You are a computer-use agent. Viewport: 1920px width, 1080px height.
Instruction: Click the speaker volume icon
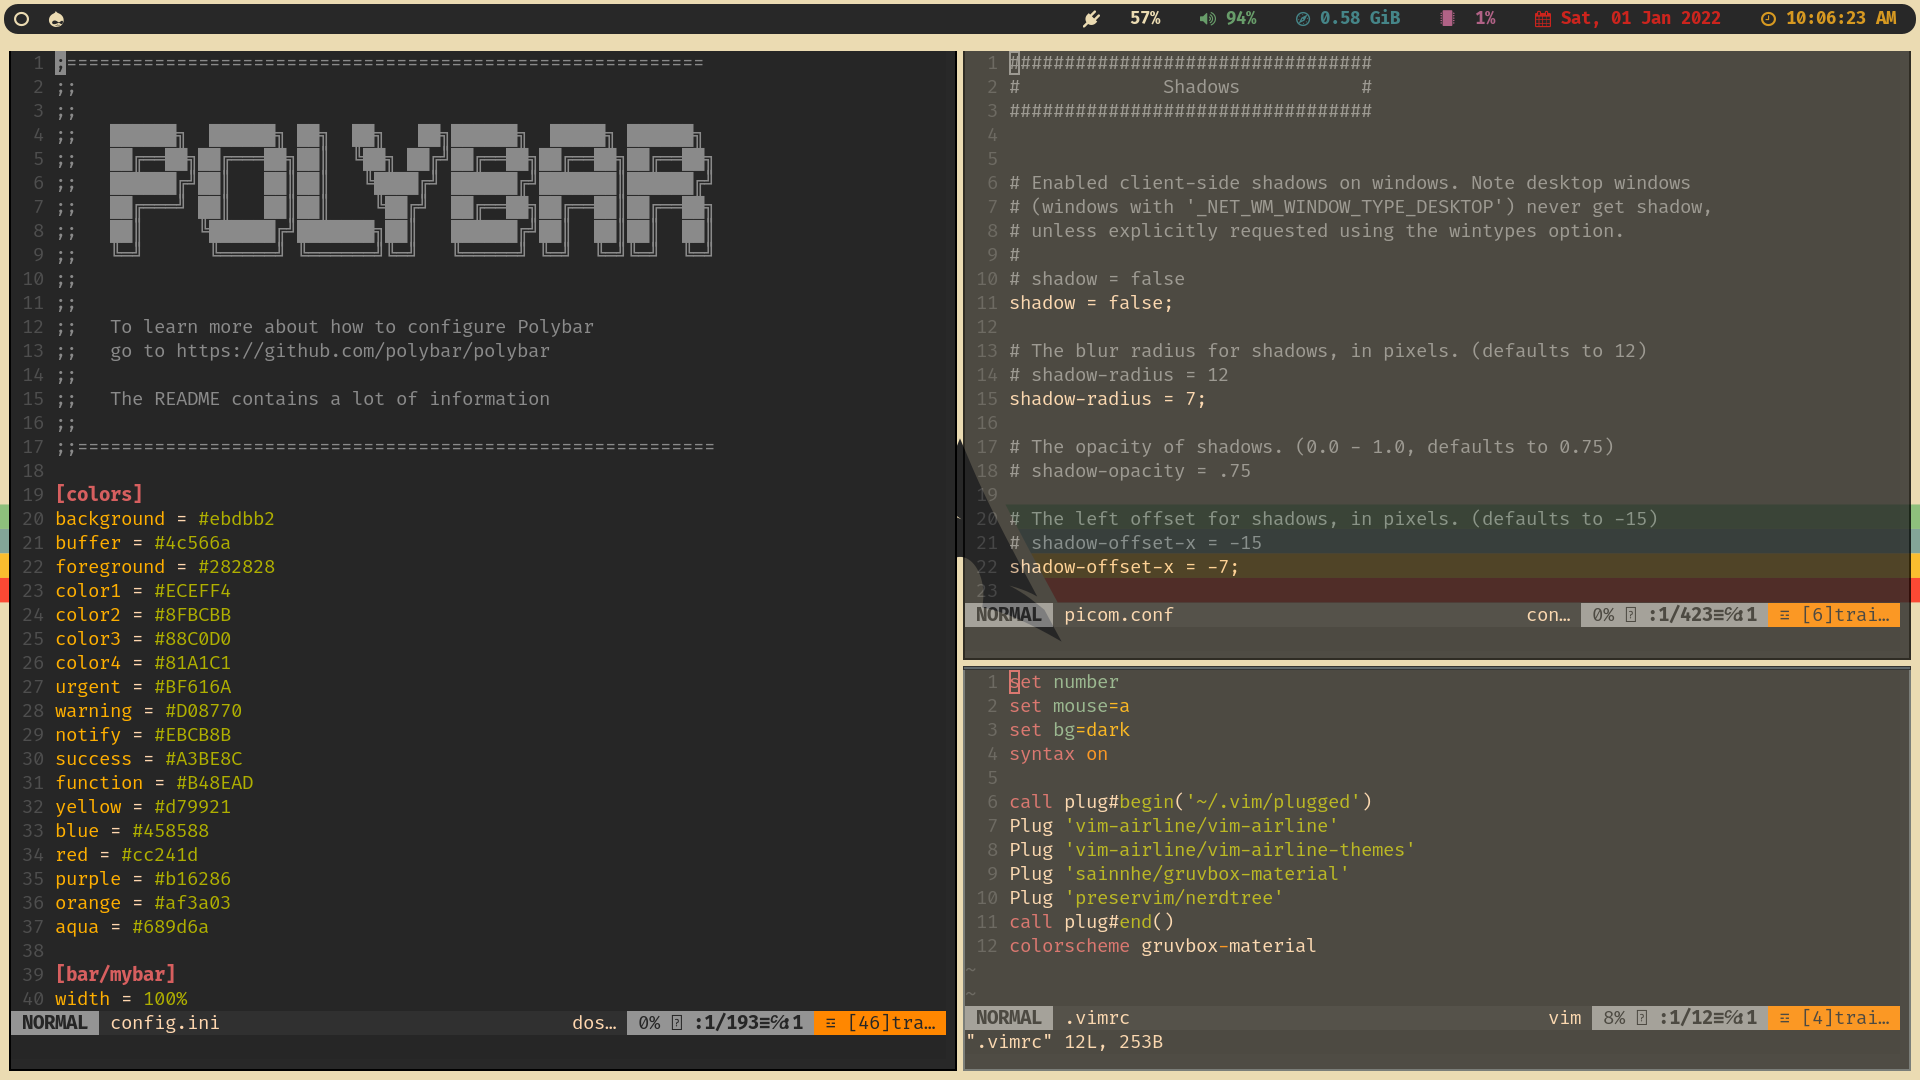tap(1208, 19)
